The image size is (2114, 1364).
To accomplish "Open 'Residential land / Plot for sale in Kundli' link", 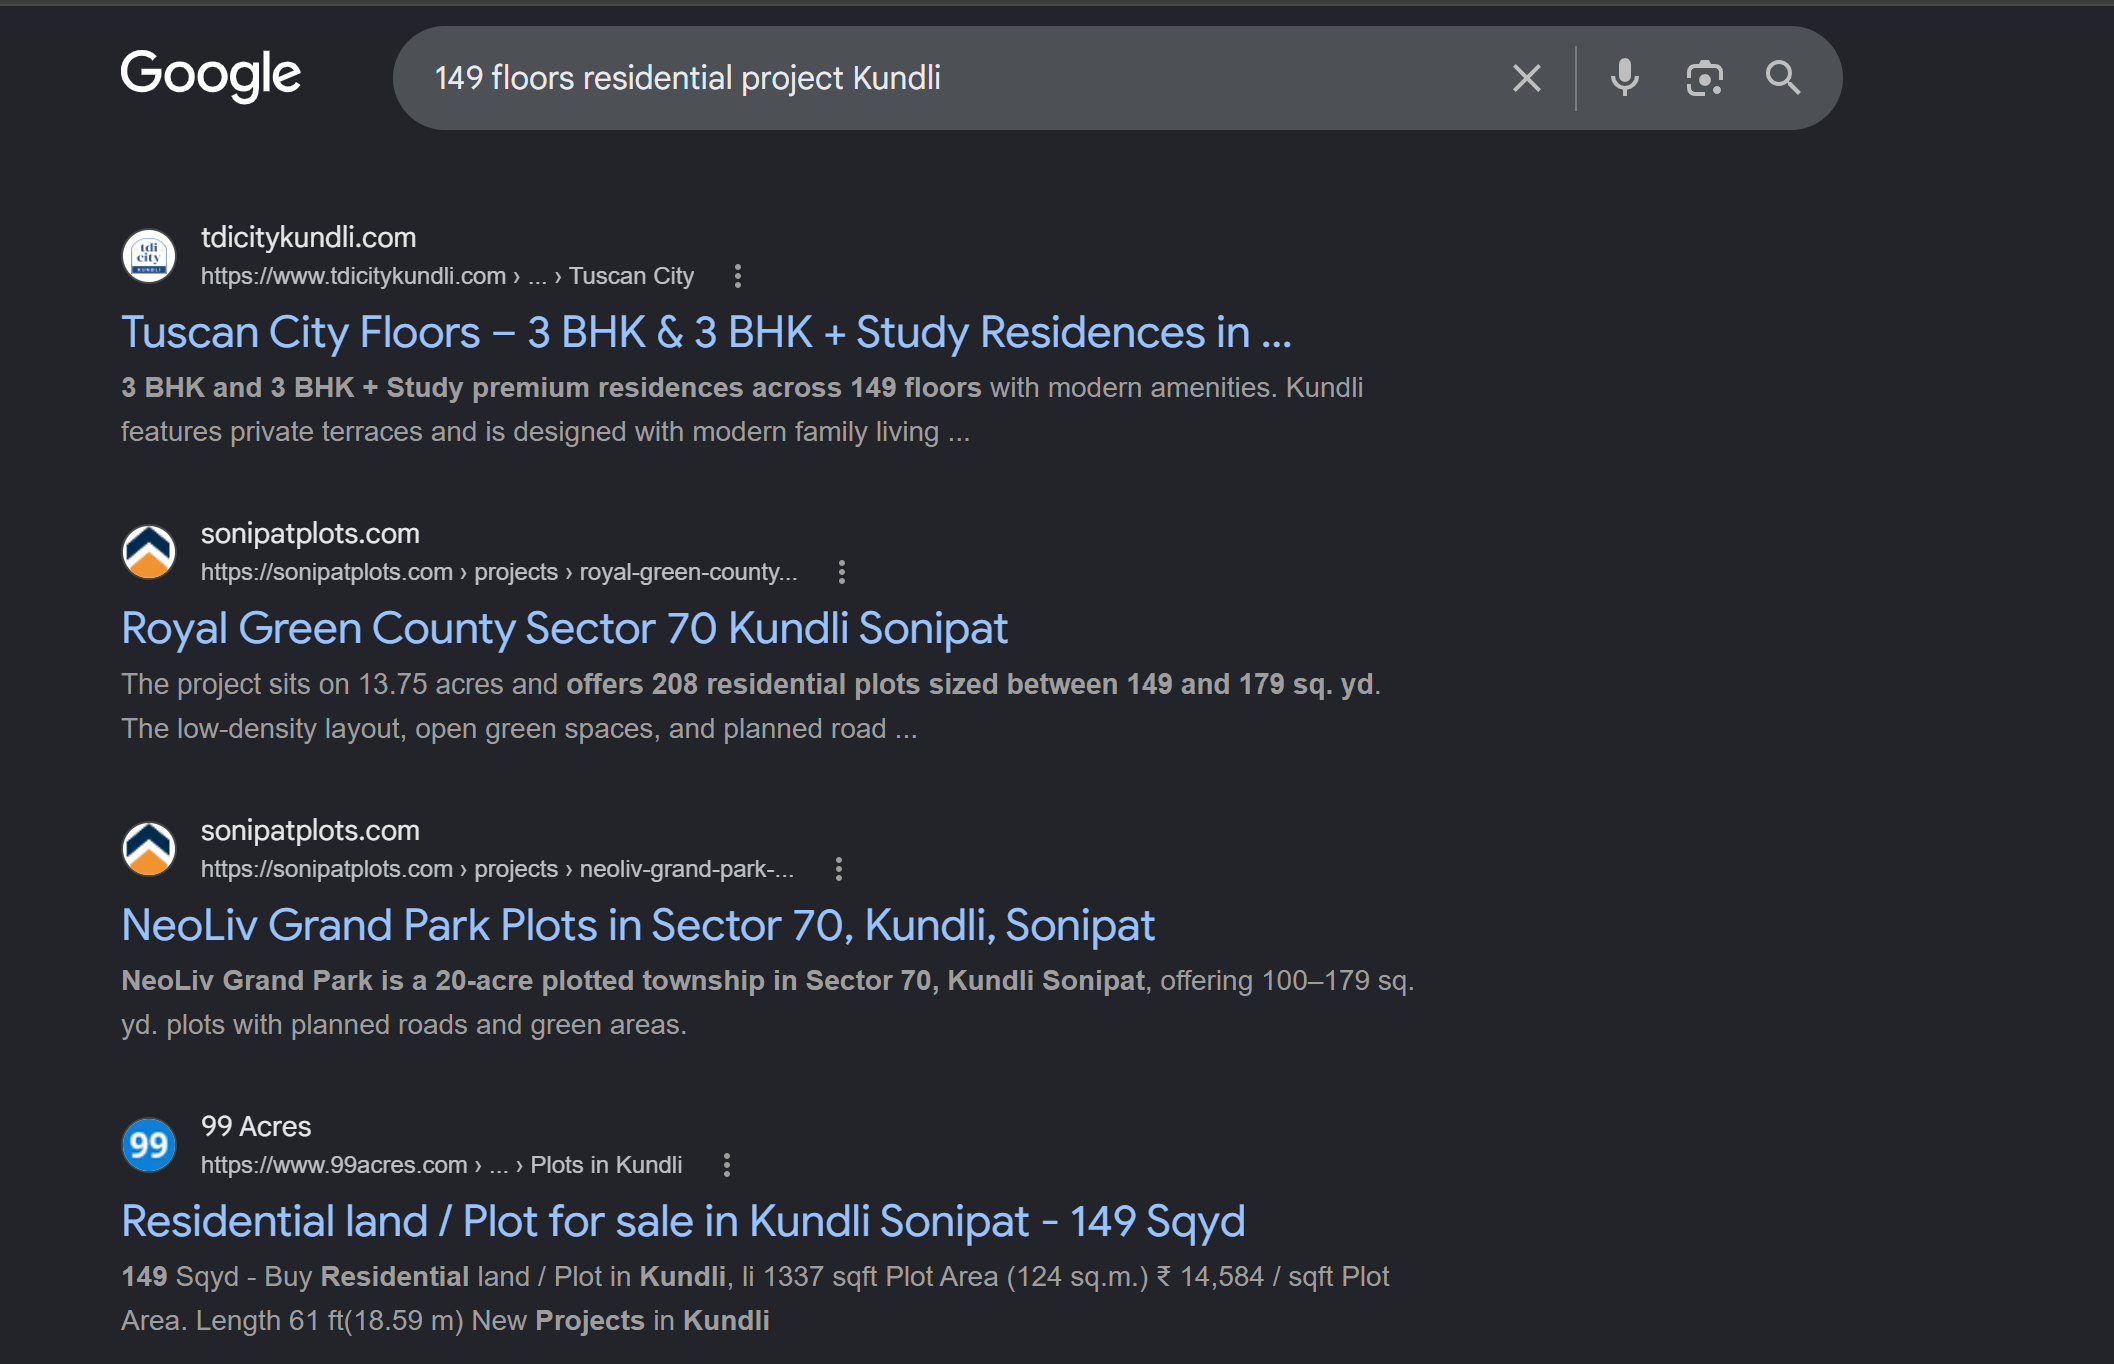I will (x=683, y=1222).
